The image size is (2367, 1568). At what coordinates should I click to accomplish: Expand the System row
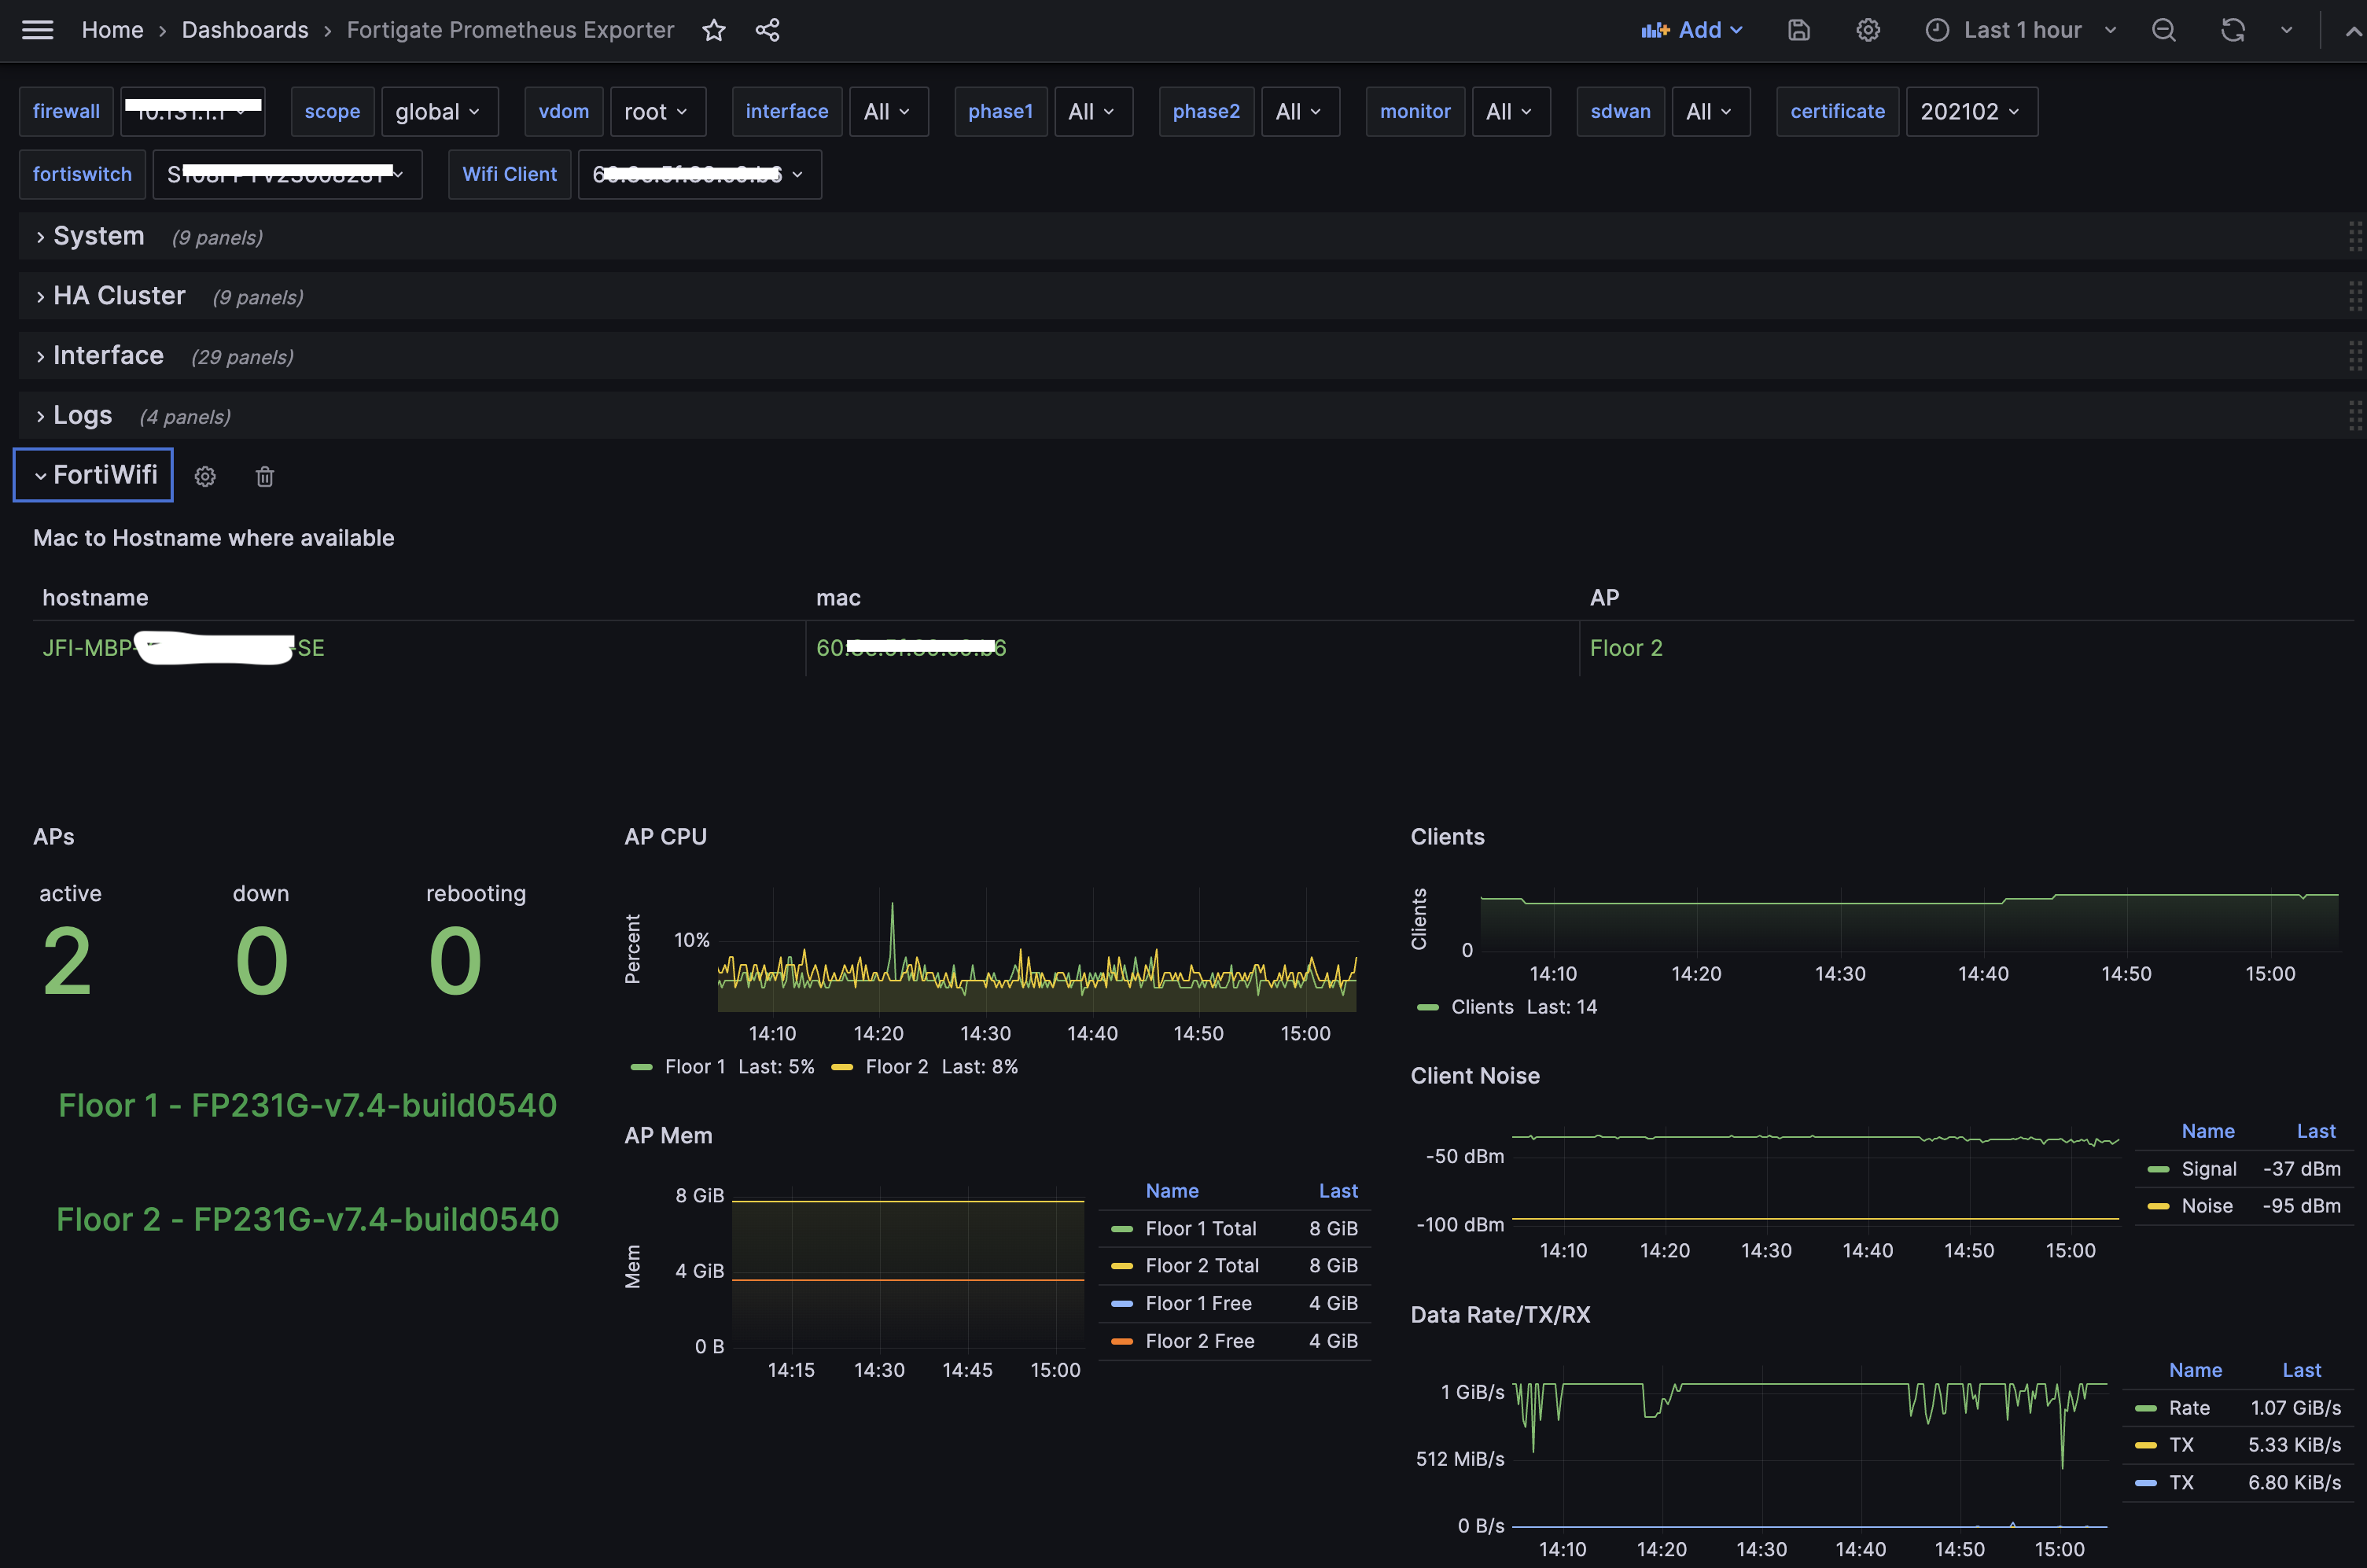pyautogui.click(x=98, y=237)
